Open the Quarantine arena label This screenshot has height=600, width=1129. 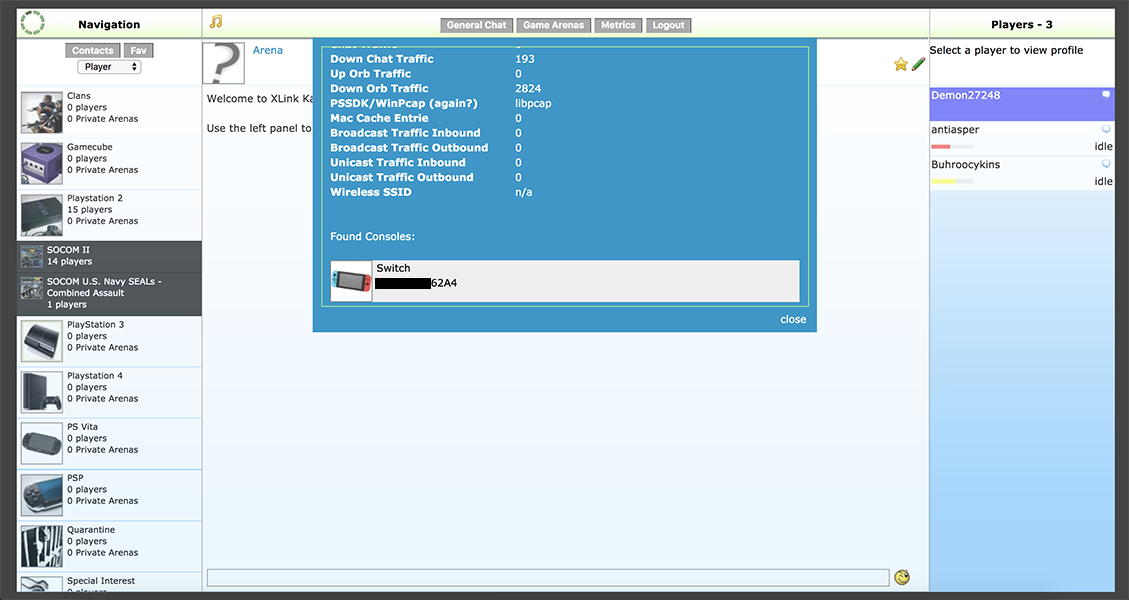click(x=91, y=529)
